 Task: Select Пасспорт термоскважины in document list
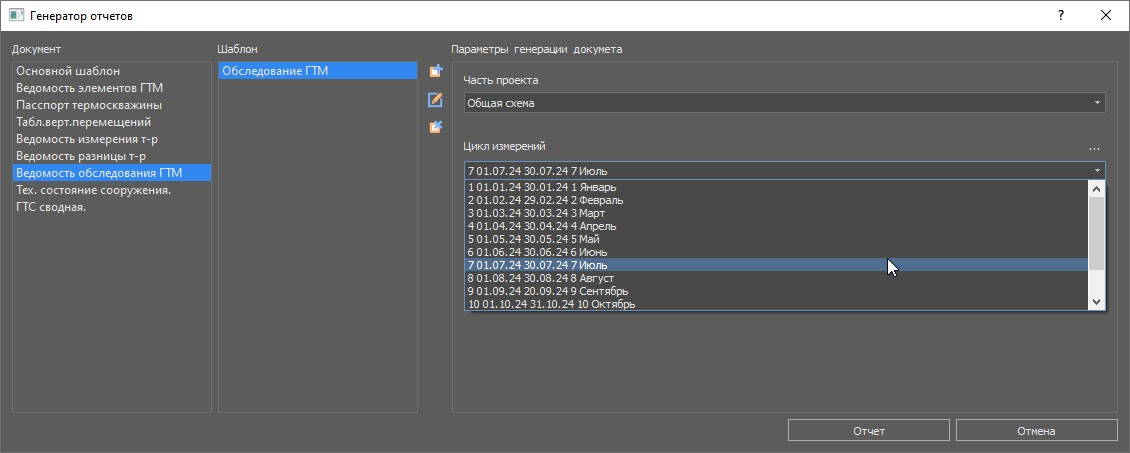(x=89, y=105)
